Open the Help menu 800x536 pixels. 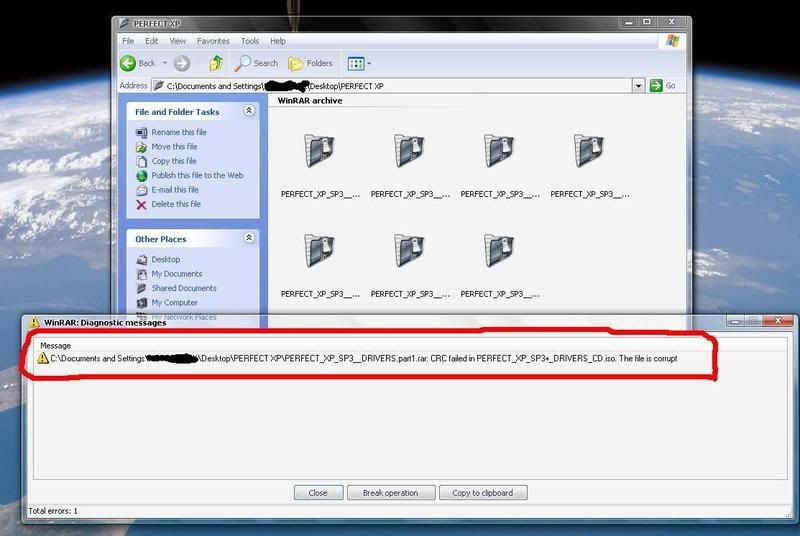pyautogui.click(x=278, y=41)
